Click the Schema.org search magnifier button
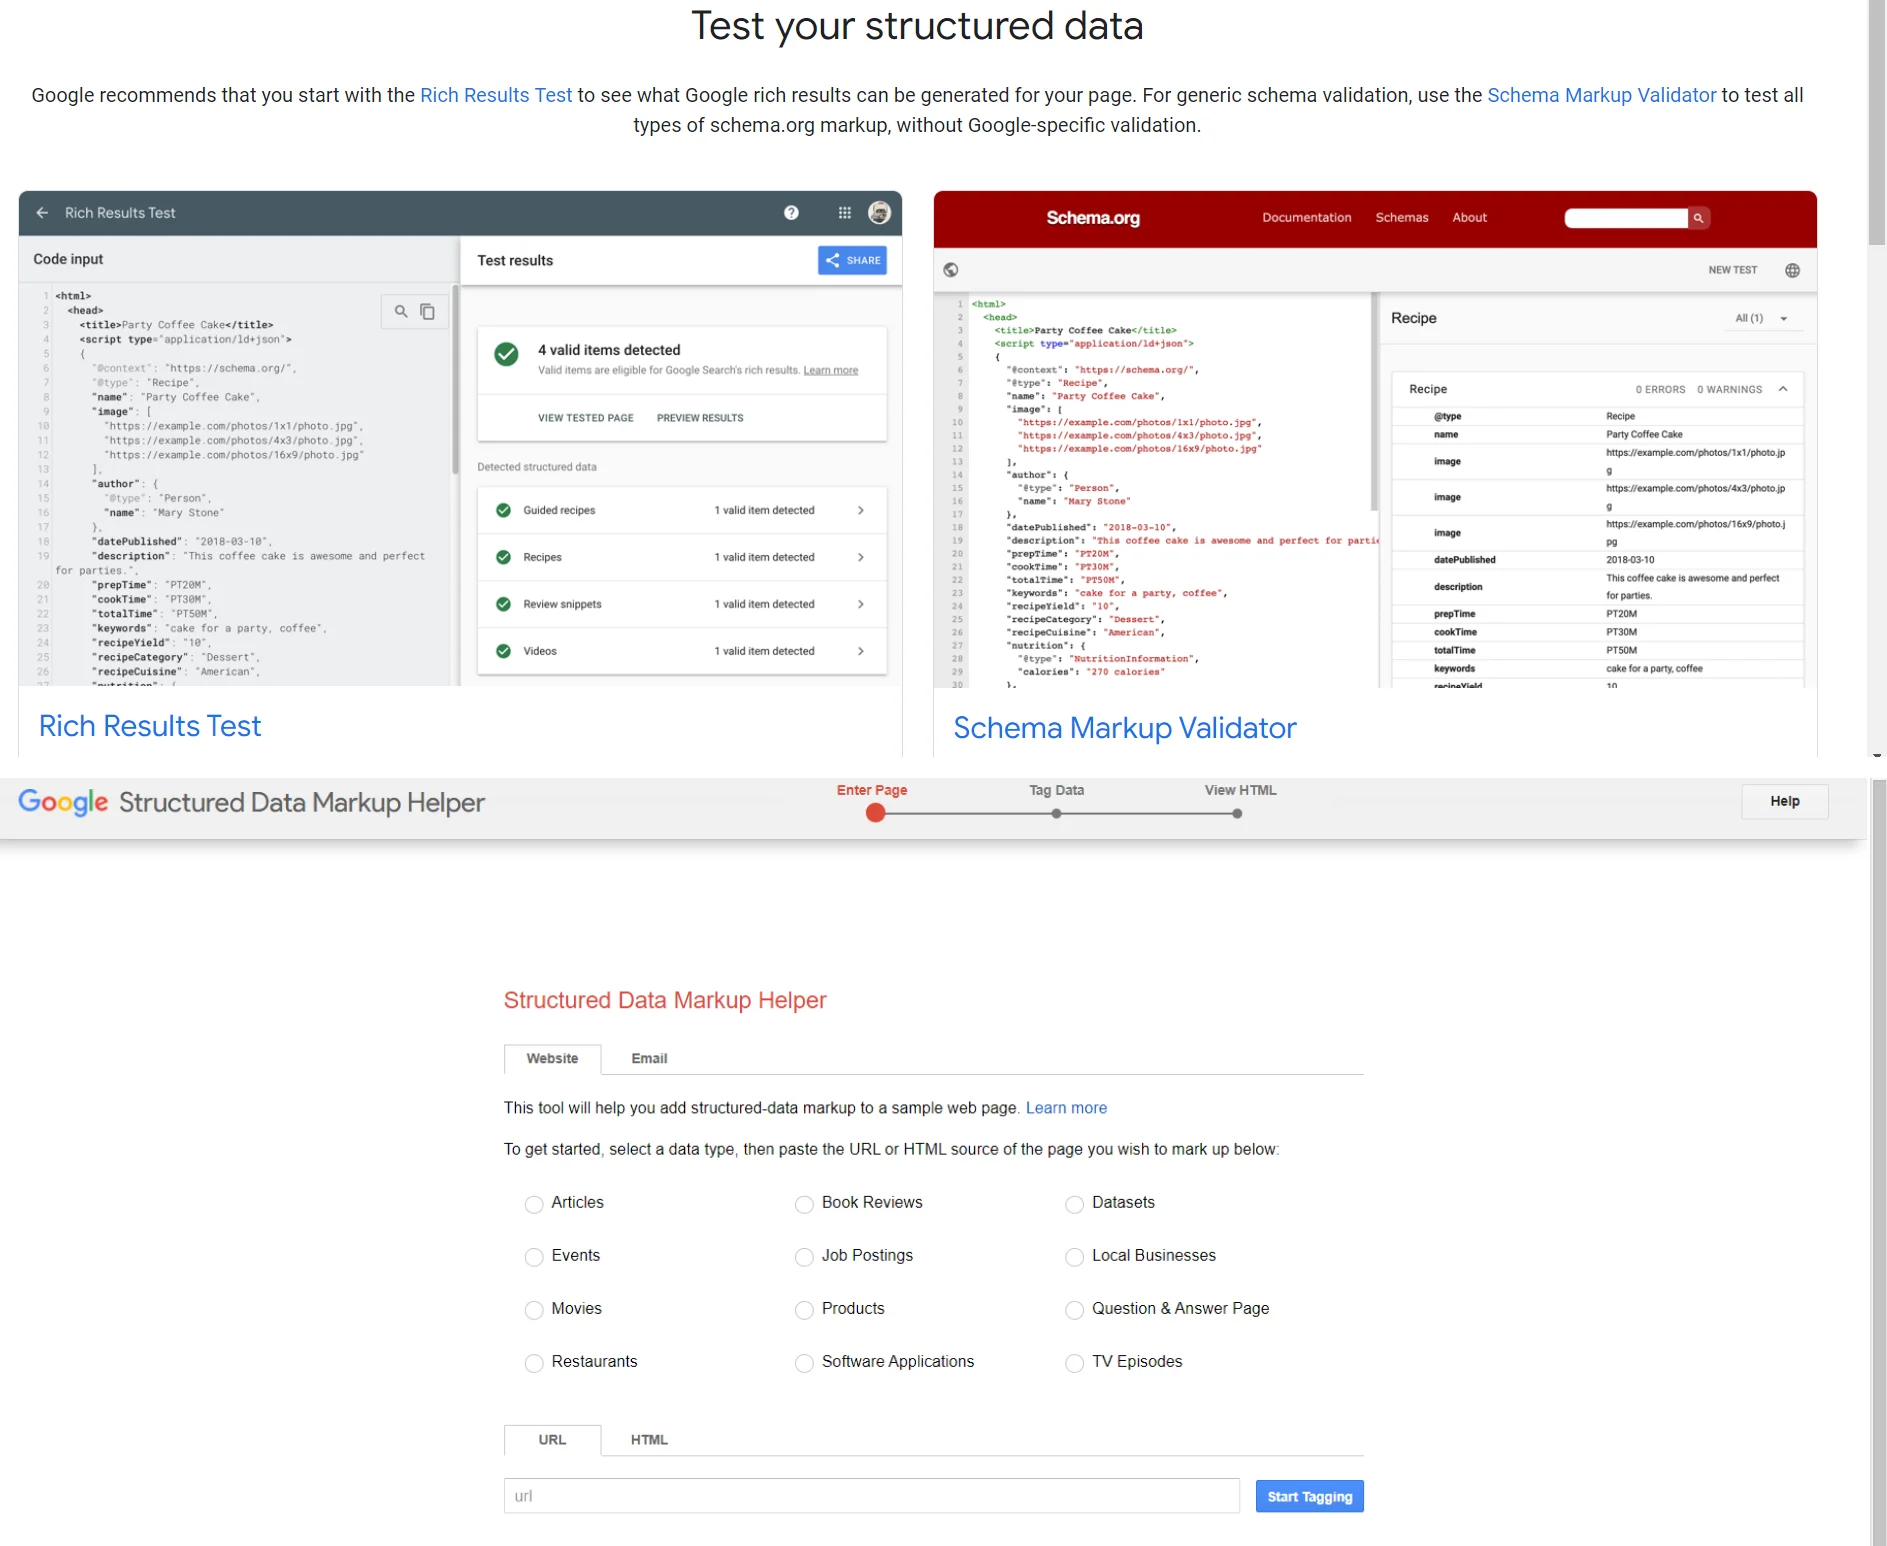1887x1546 pixels. 1698,218
